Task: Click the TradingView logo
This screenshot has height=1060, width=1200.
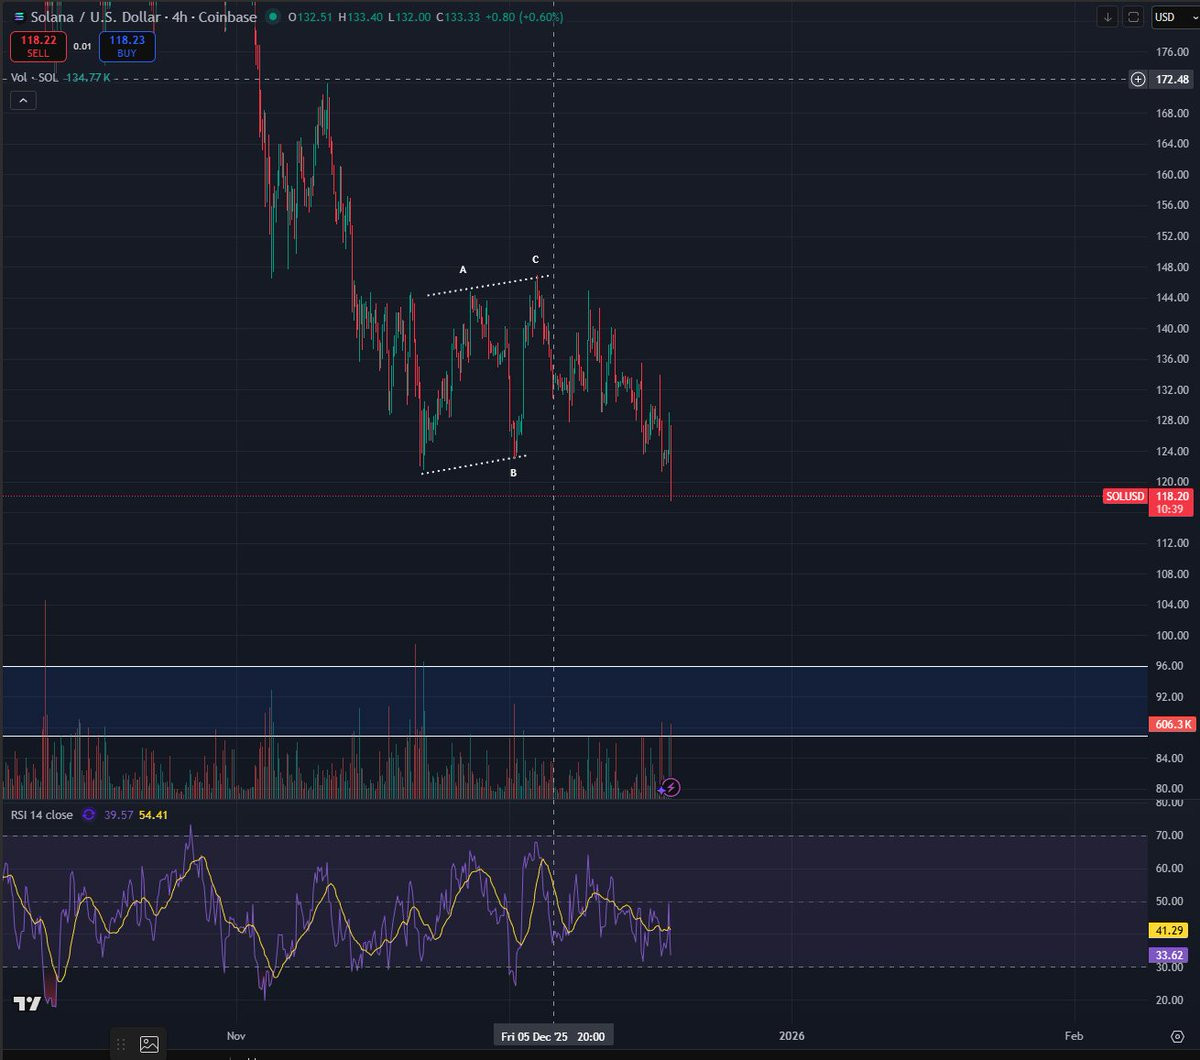Action: click(x=27, y=1004)
